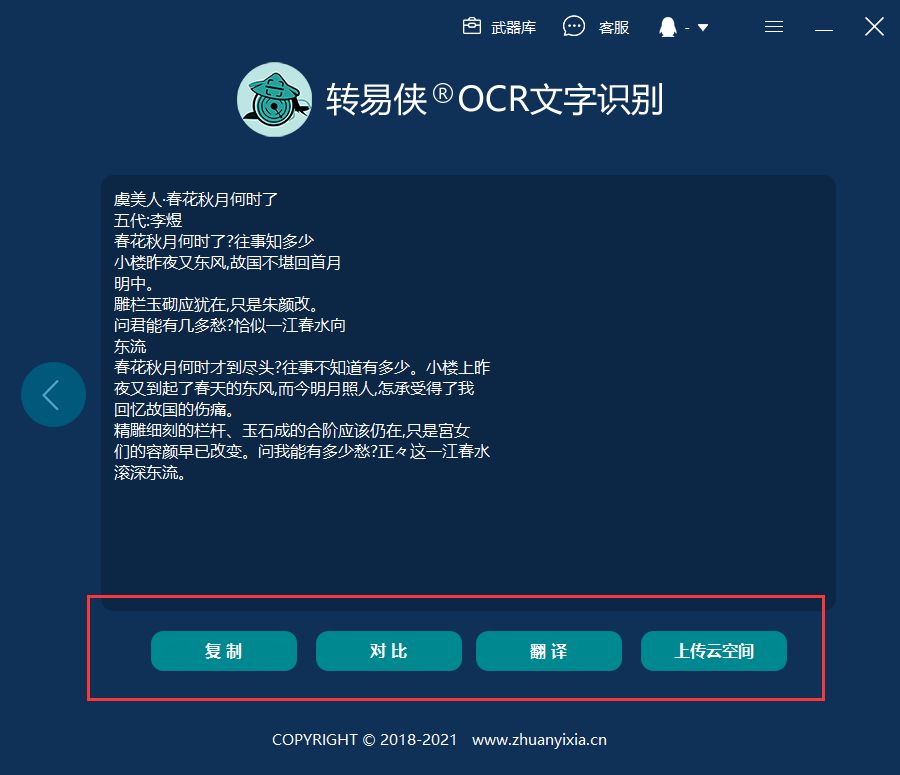Click 上传云空间 to upload

713,651
